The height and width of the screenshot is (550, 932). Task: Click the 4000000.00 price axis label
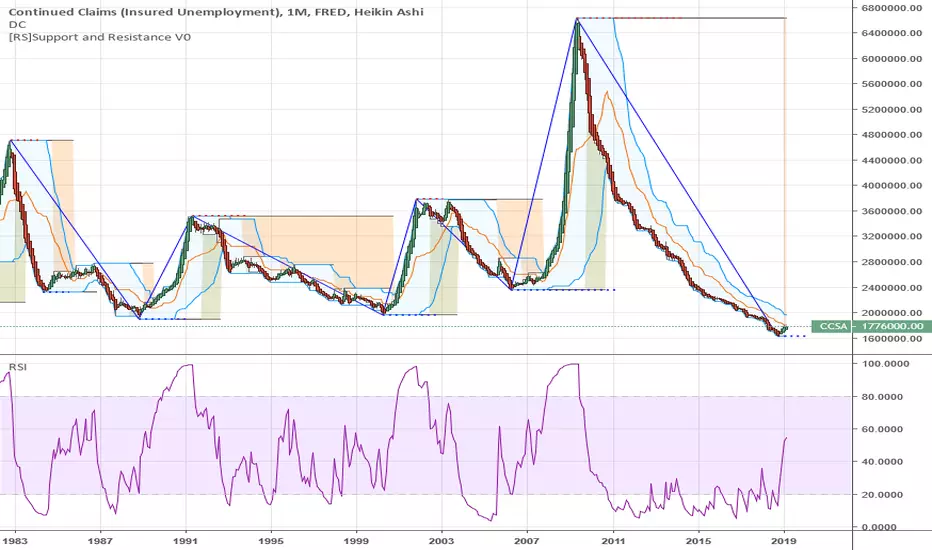[892, 186]
